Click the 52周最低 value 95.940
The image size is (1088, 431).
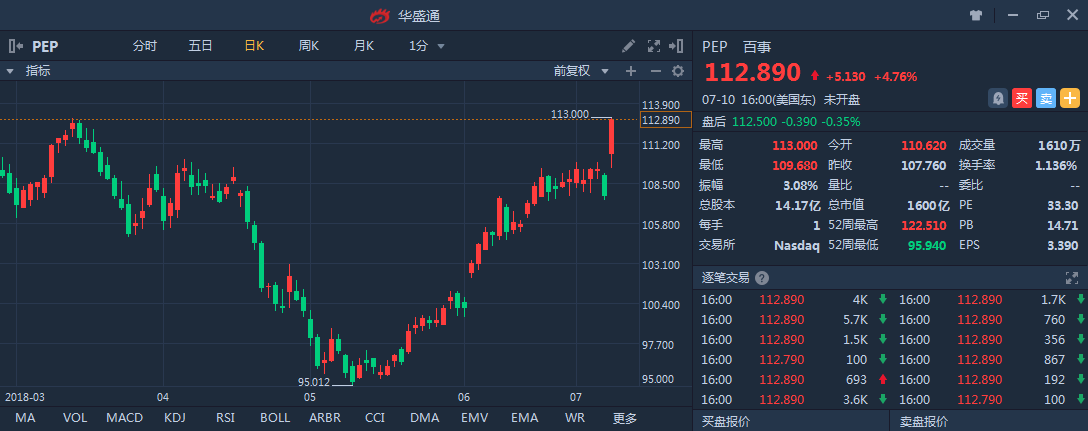[x=928, y=245]
